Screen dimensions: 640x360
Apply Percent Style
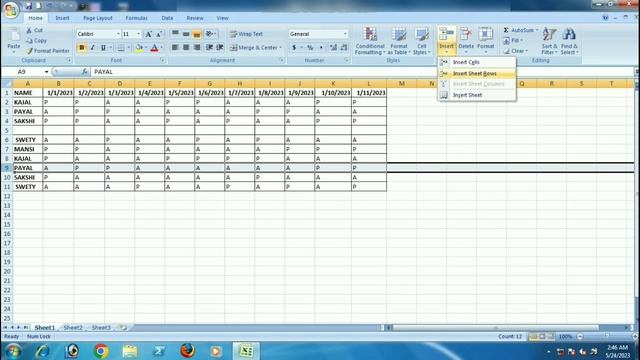(310, 48)
